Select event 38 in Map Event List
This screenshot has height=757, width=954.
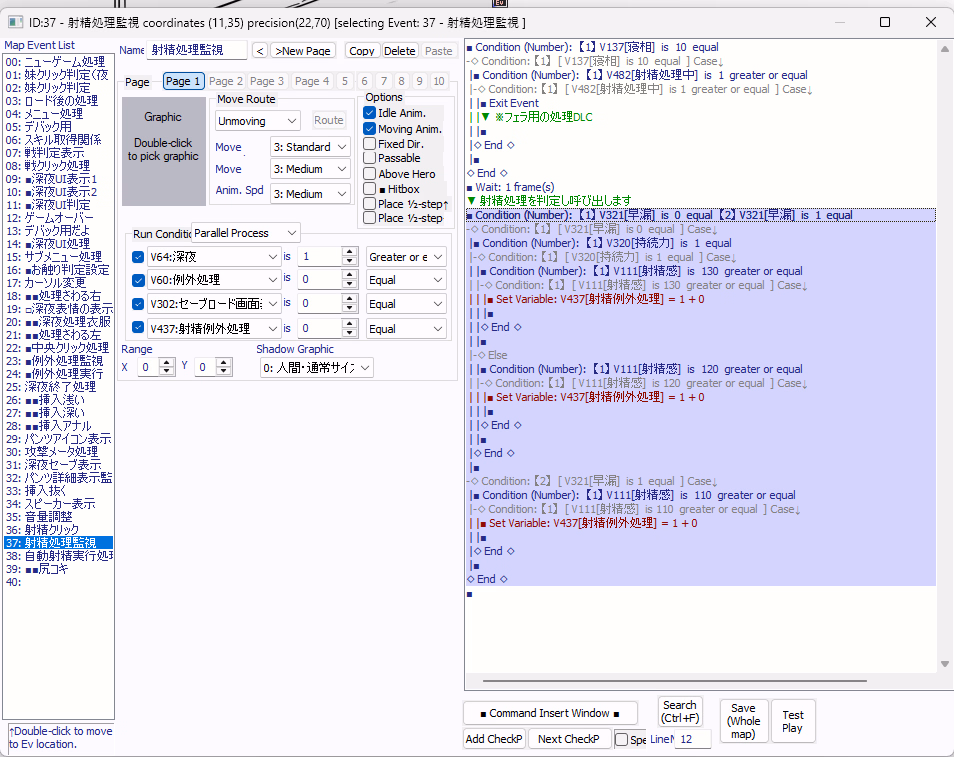point(58,556)
